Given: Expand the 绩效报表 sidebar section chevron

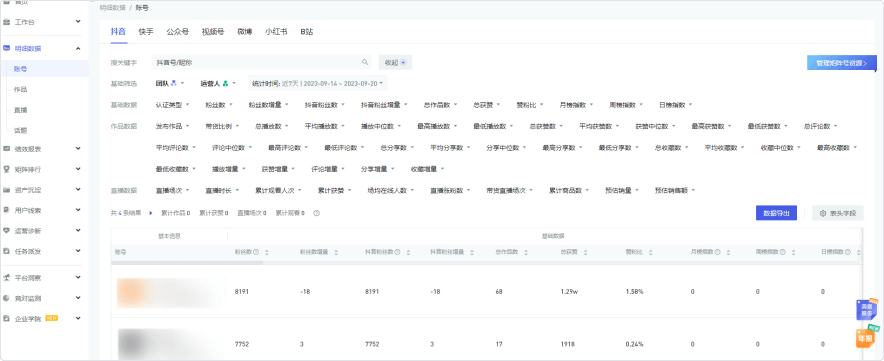Looking at the screenshot, I should coord(78,149).
